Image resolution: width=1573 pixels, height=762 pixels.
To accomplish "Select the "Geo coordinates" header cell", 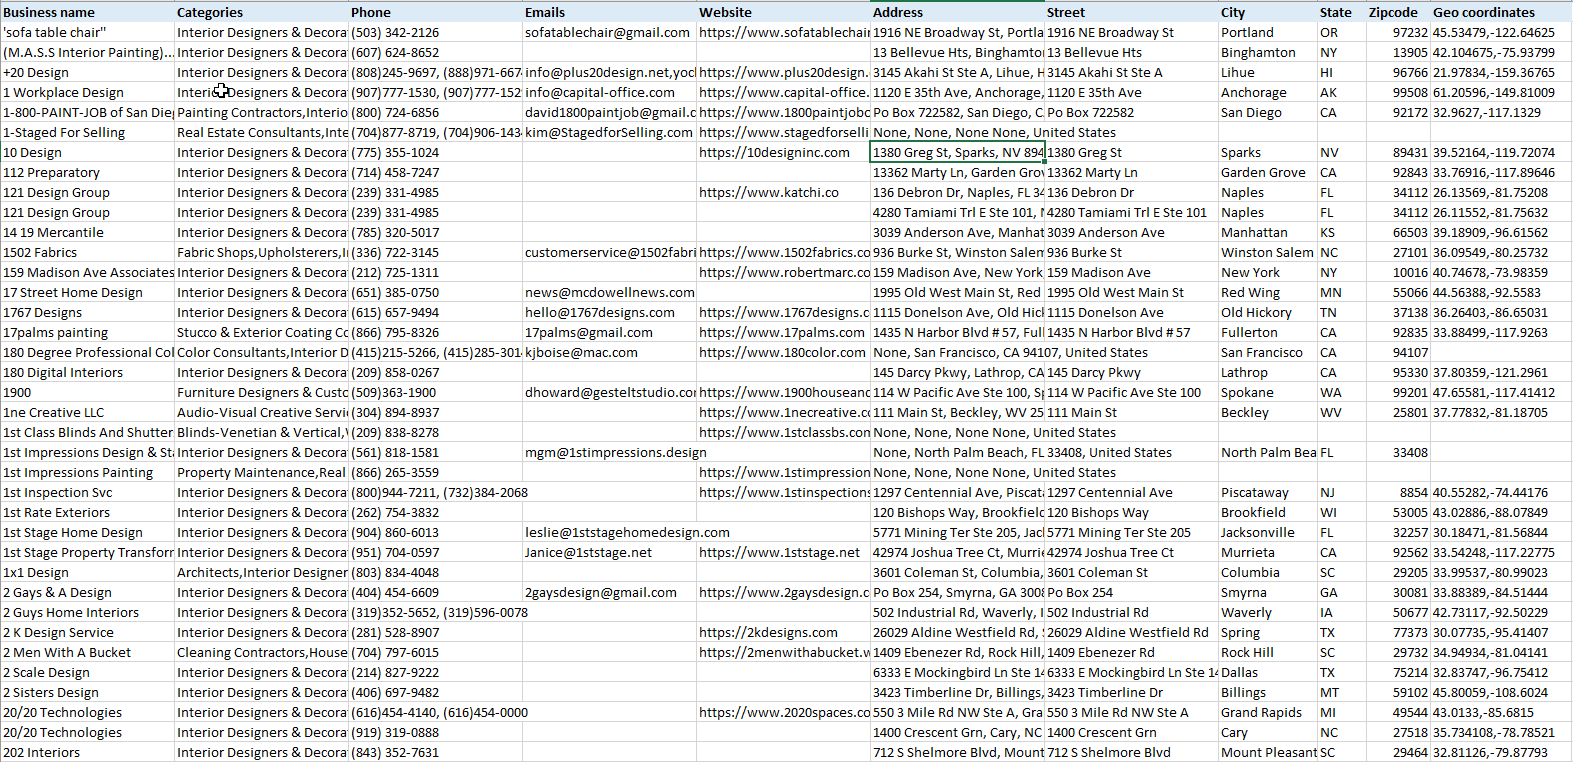I will [1483, 12].
